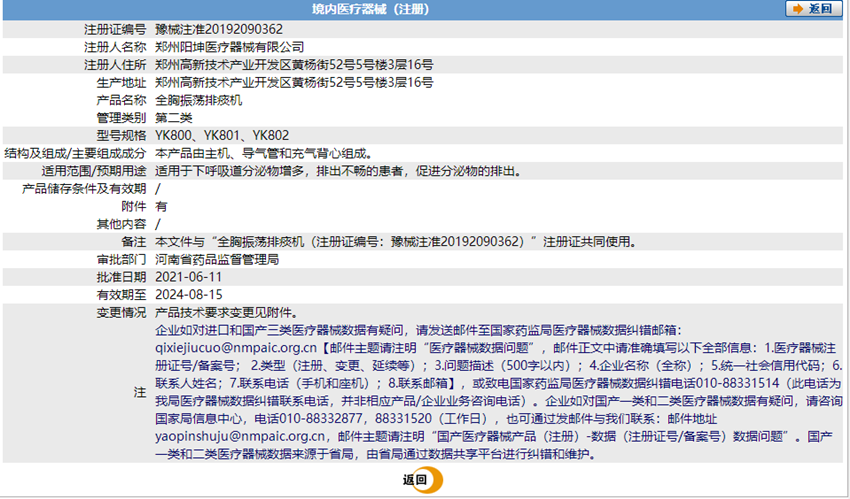The image size is (850, 499).
Task: Click phone number 010-88332877 in the note
Action: (321, 418)
